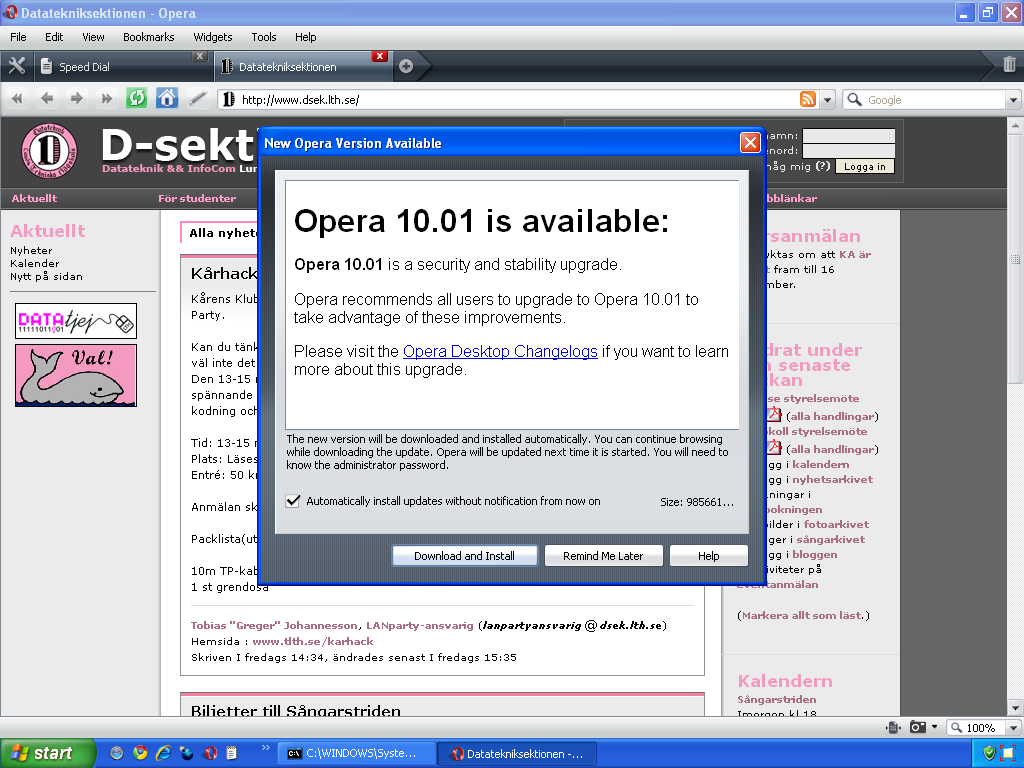Click the Fast Forward navigation button
Screen dimensions: 1024x768
click(106, 99)
